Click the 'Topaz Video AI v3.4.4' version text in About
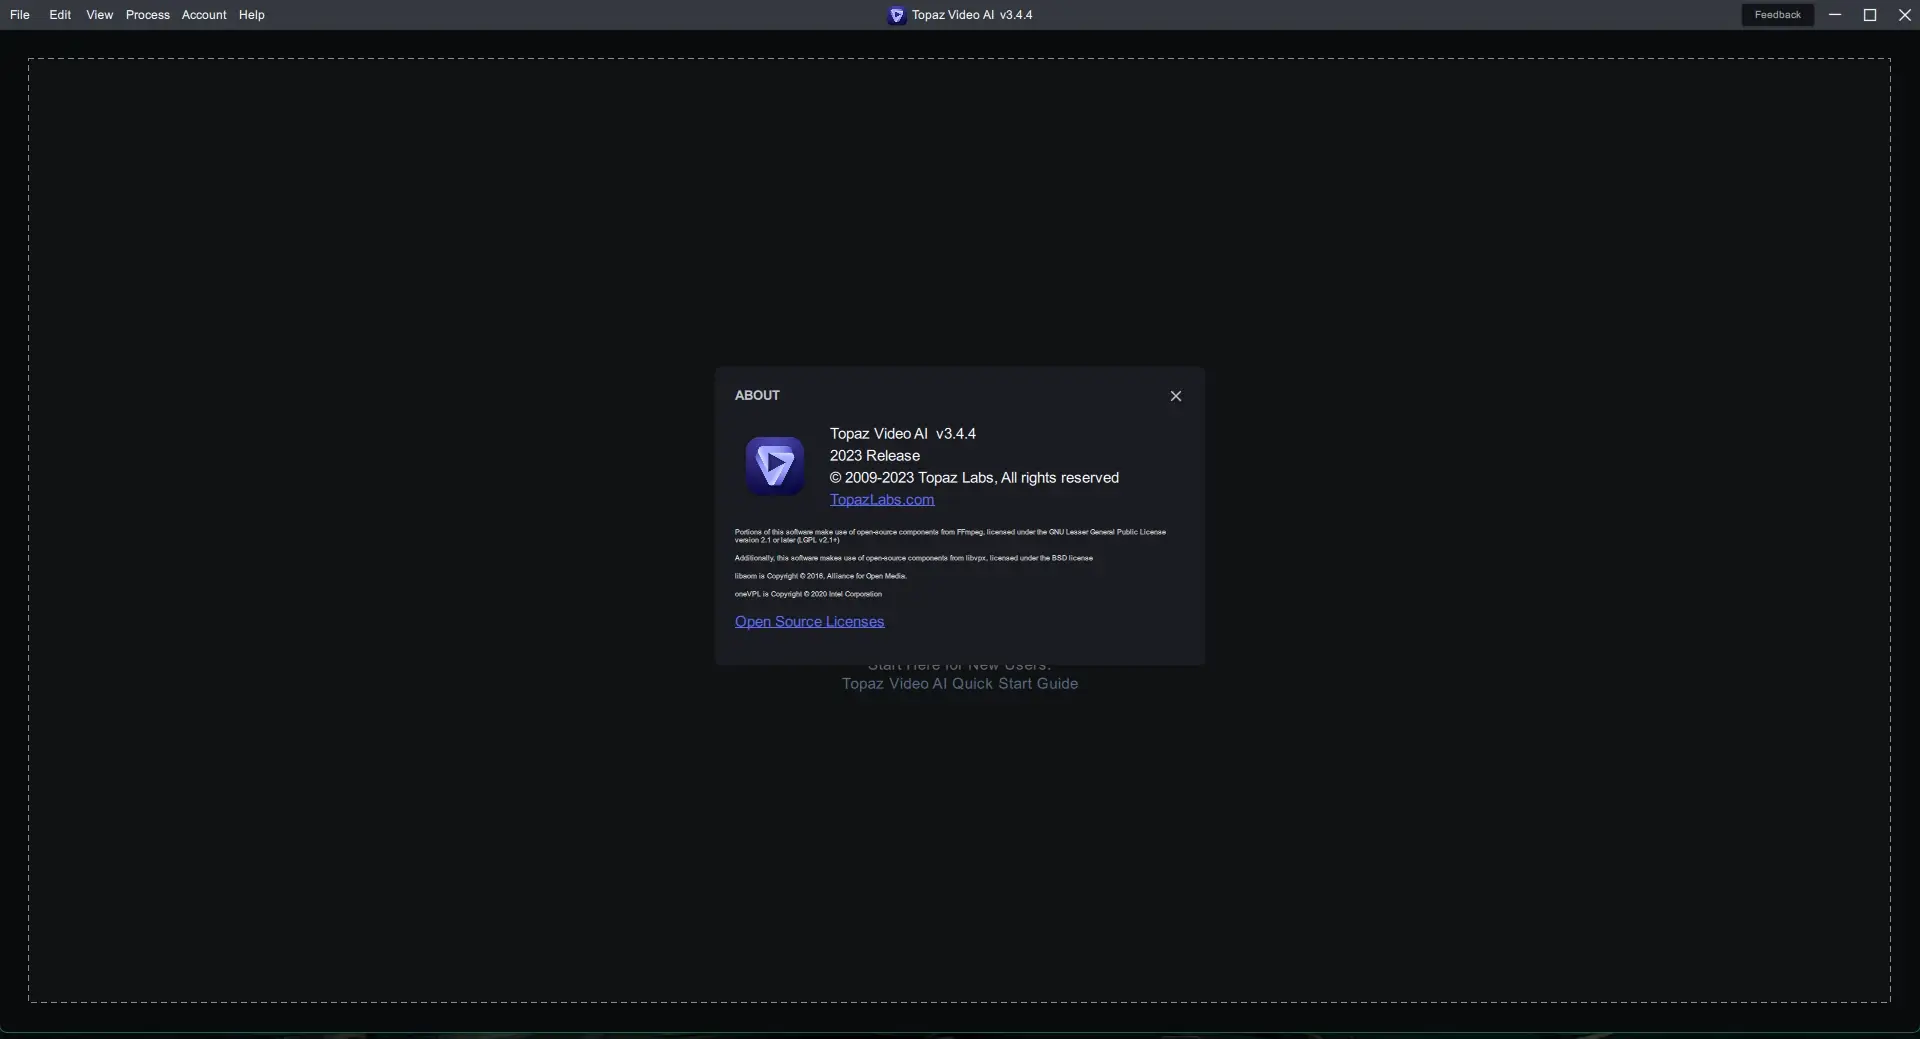 [x=903, y=434]
